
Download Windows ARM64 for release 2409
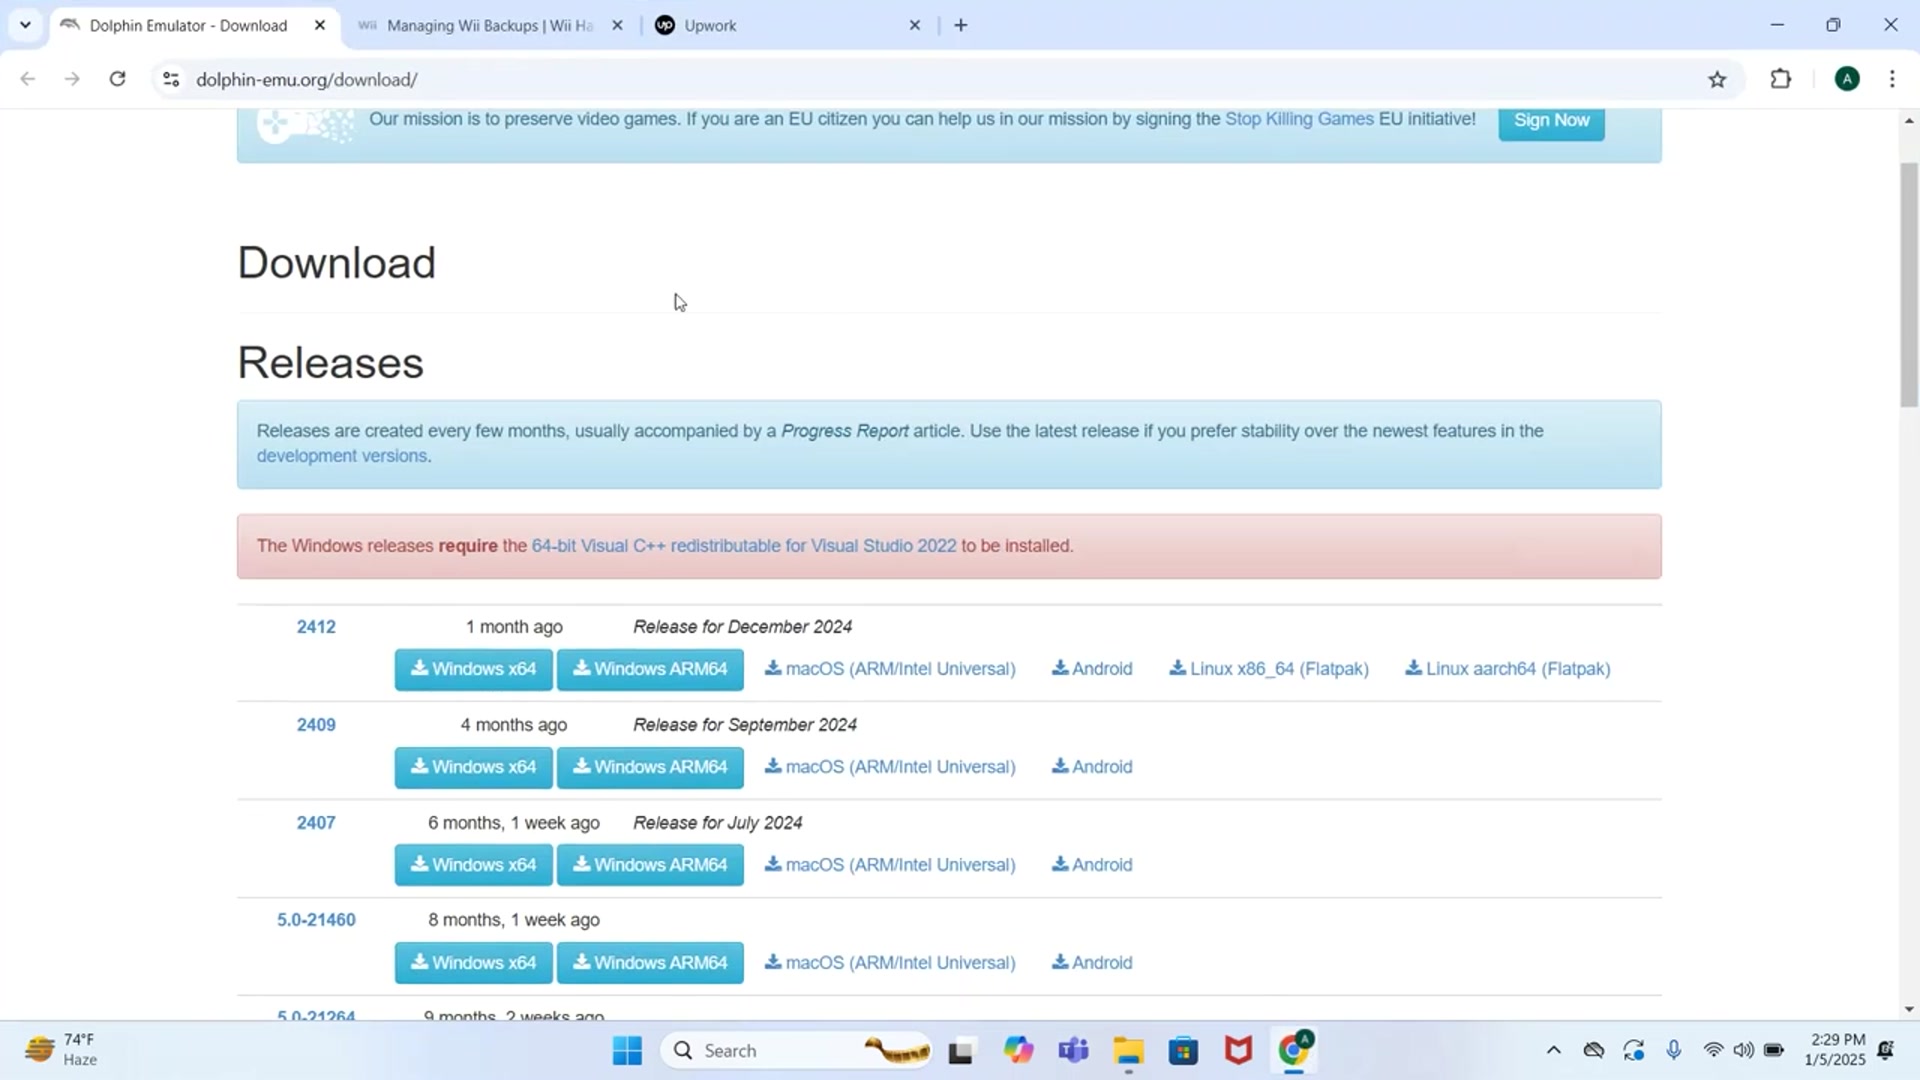tap(650, 767)
